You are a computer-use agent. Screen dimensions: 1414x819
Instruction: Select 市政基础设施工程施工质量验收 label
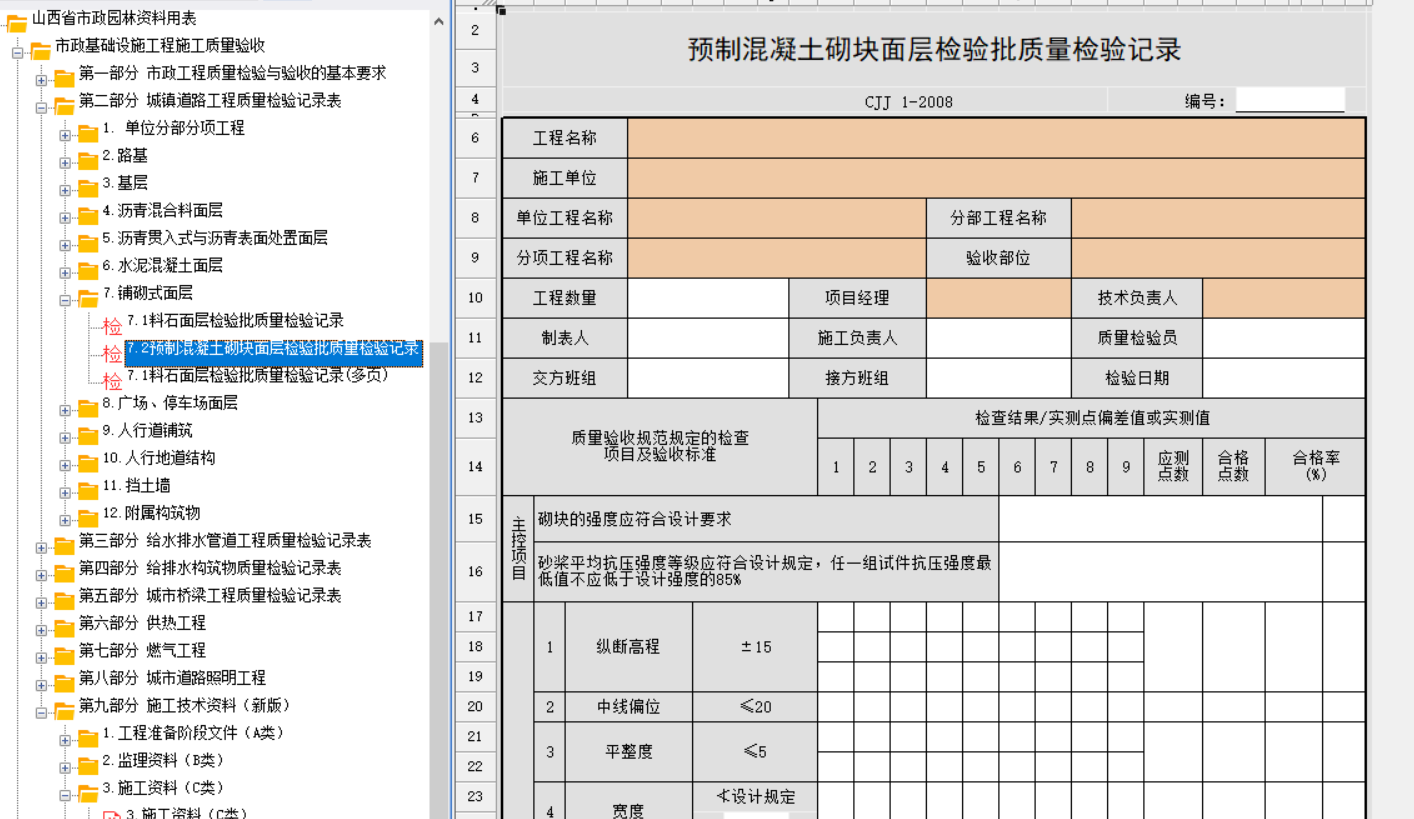[160, 45]
